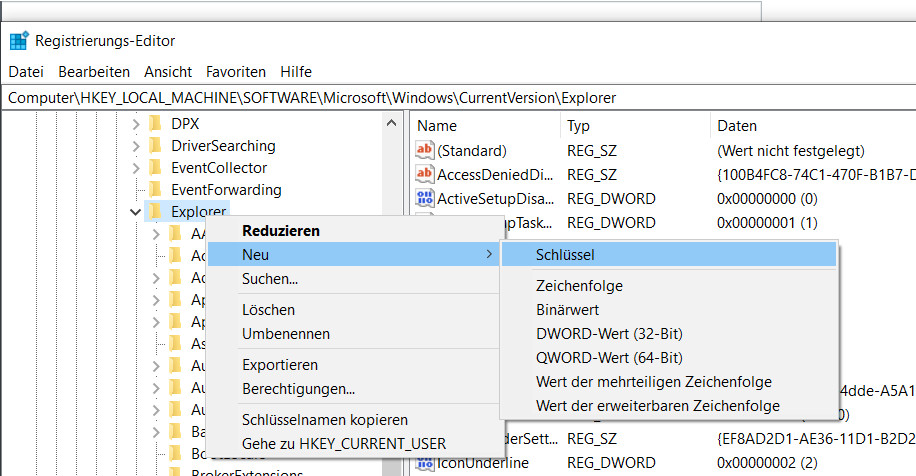
Task: Open the Neu submenu arrow
Action: [x=489, y=254]
